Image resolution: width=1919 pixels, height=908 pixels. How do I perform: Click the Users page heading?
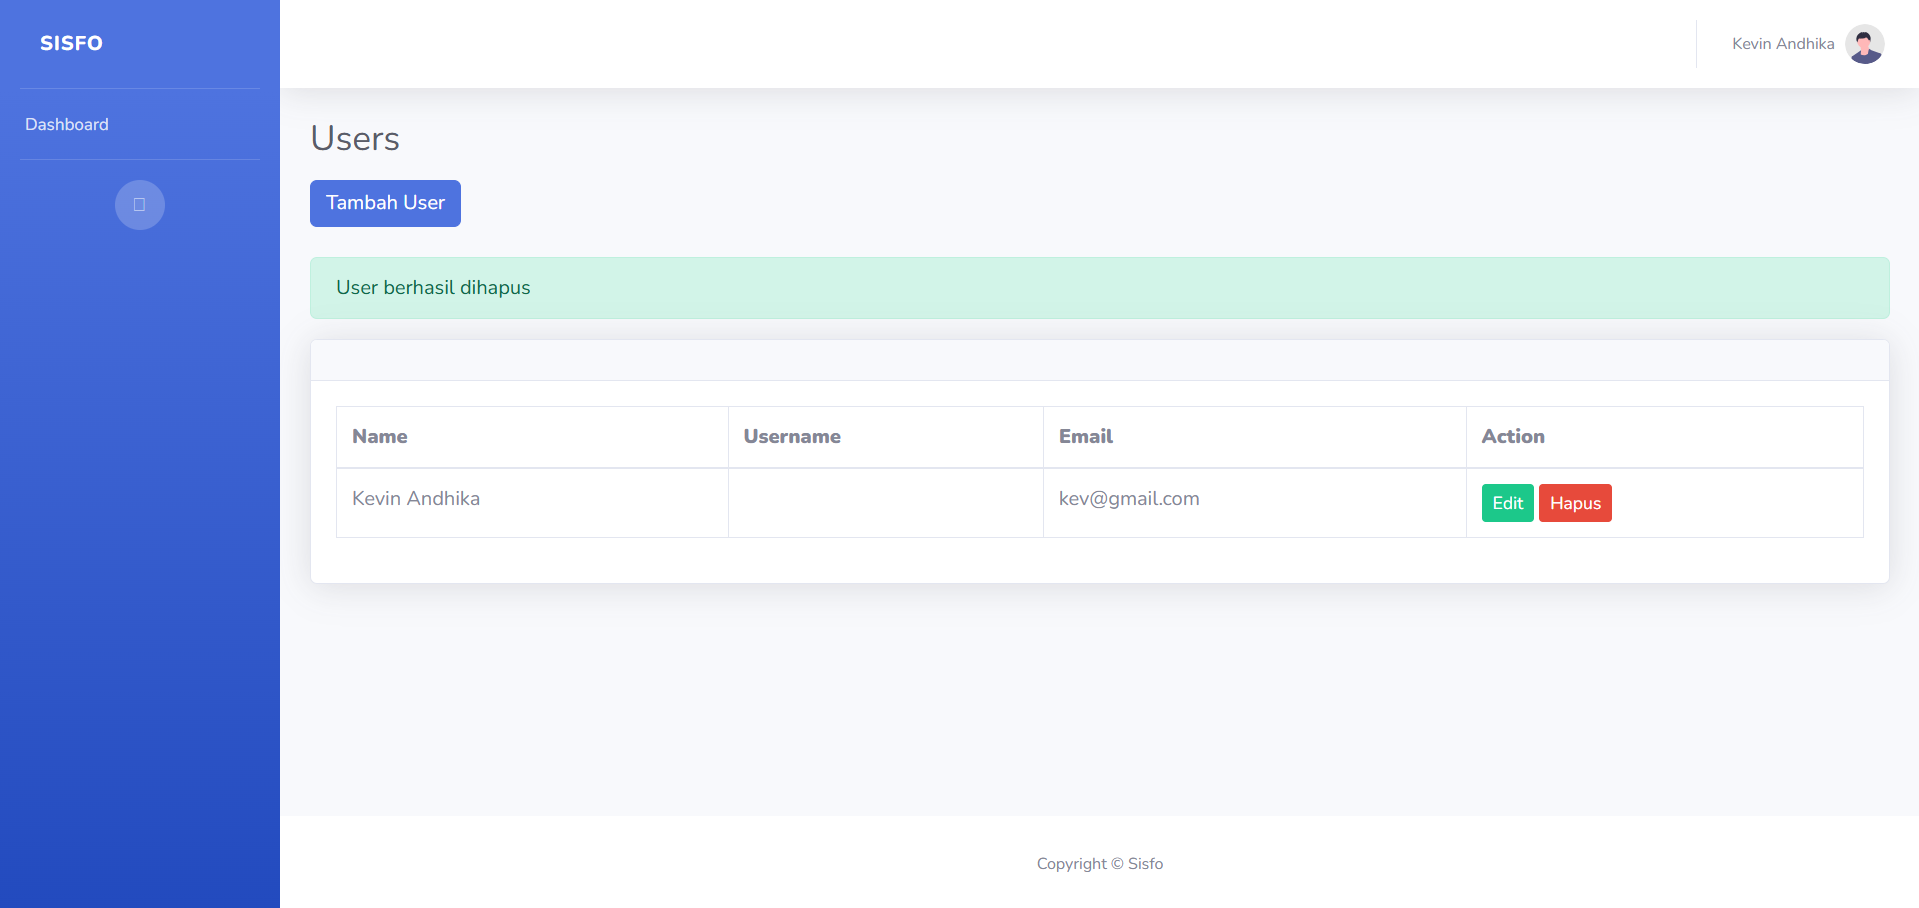(355, 138)
